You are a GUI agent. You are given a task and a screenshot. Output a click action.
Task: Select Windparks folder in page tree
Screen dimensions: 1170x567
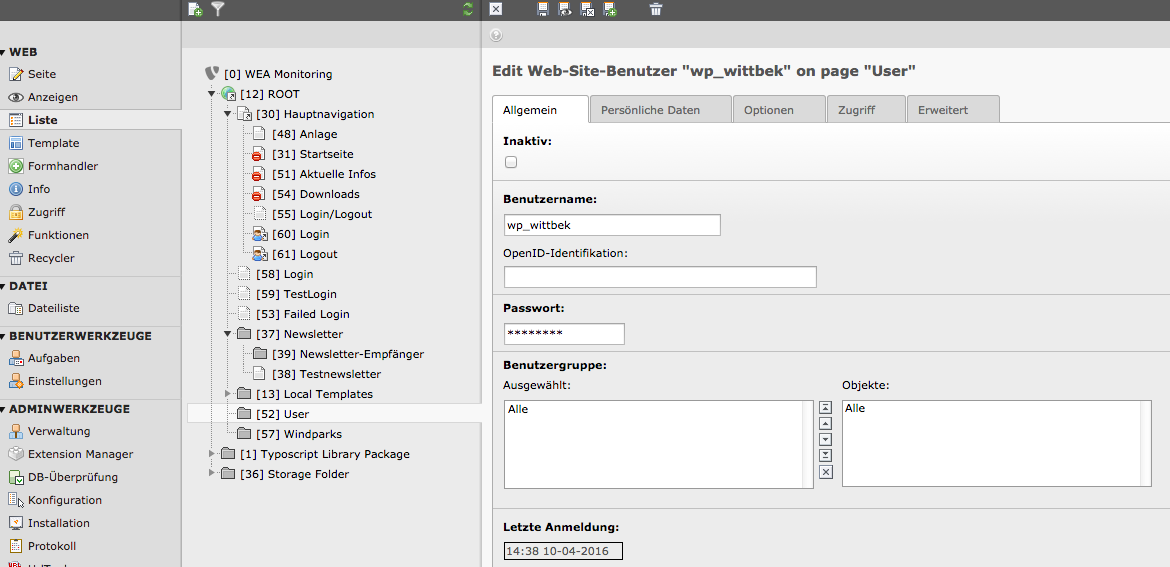click(x=312, y=434)
